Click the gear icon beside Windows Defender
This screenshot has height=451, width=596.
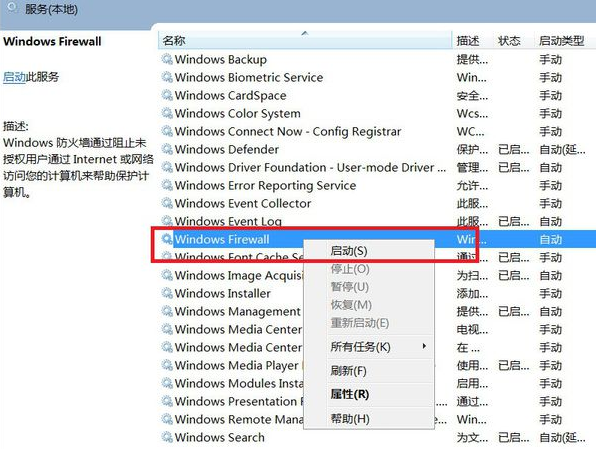click(x=167, y=149)
